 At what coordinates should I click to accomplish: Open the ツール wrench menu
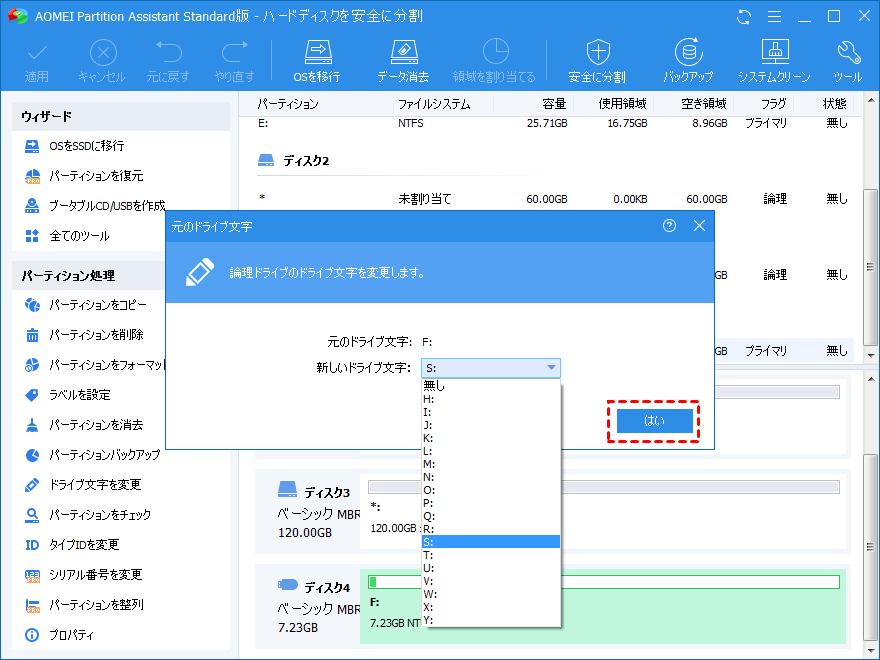(x=848, y=61)
